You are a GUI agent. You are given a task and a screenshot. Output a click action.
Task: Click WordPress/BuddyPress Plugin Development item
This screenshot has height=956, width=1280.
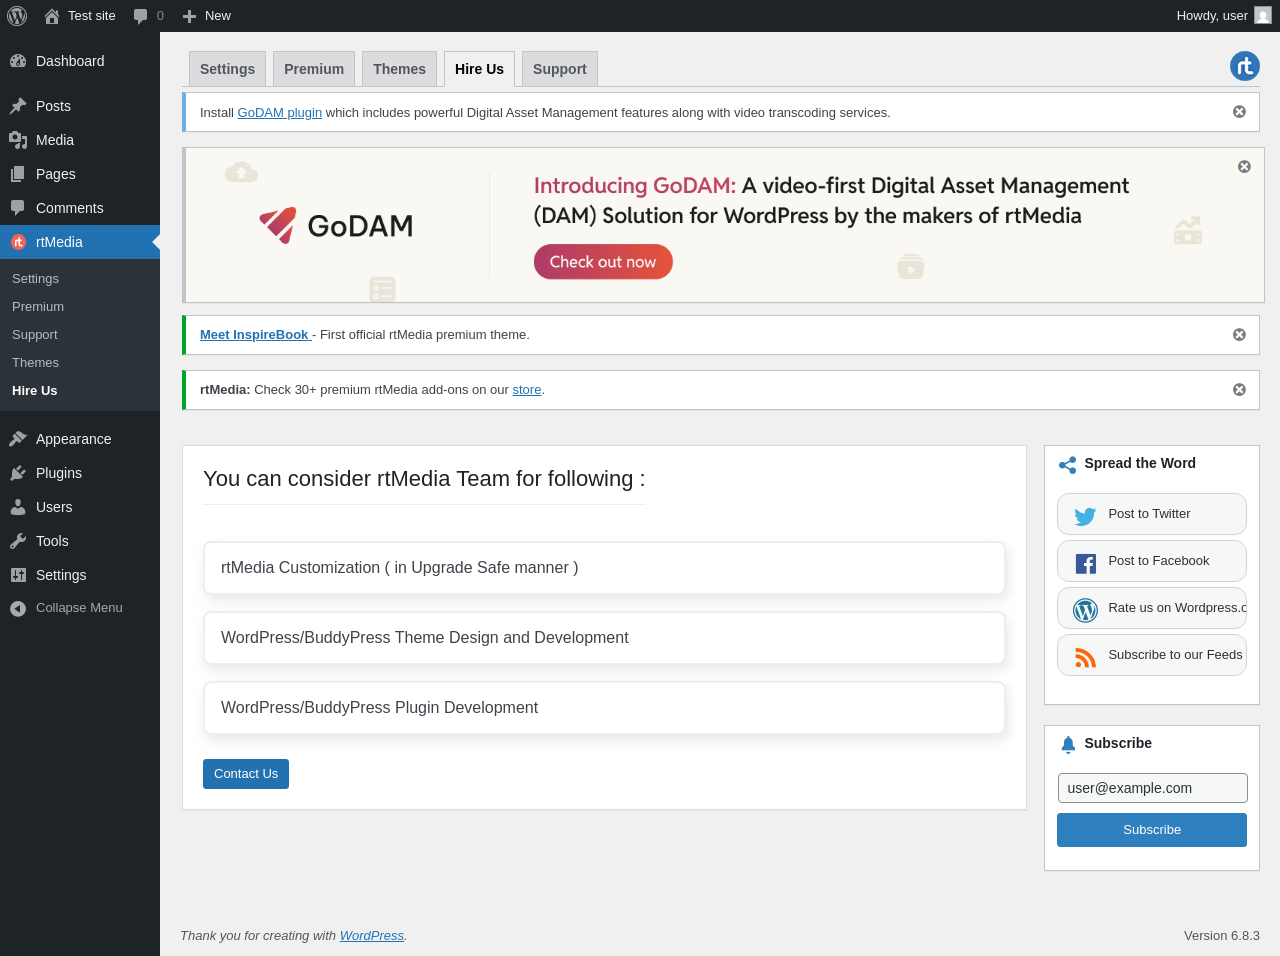[x=604, y=708]
